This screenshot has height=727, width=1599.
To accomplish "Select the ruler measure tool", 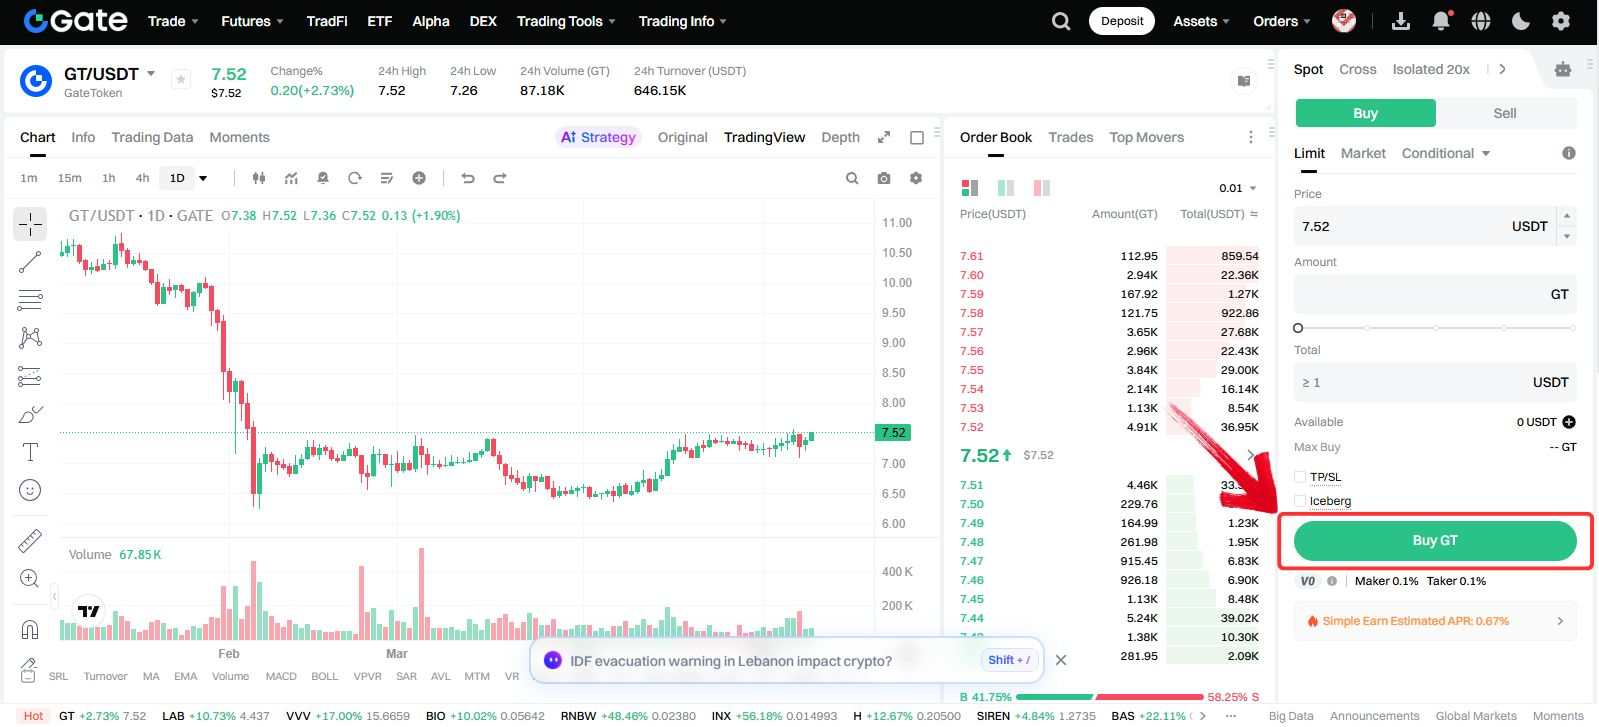I will pos(30,541).
